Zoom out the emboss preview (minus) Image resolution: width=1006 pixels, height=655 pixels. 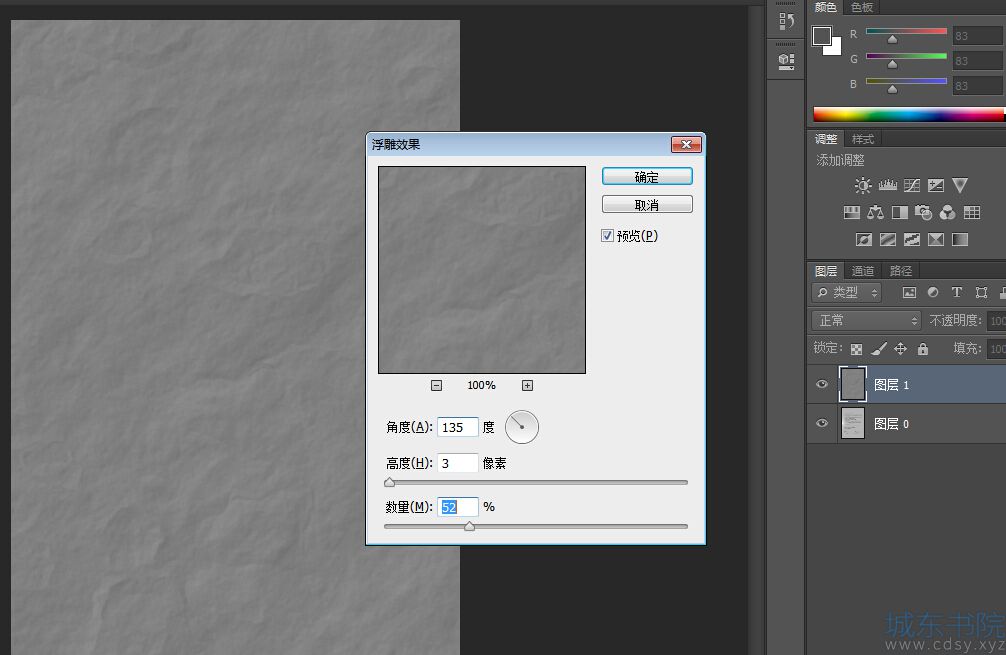(x=436, y=386)
